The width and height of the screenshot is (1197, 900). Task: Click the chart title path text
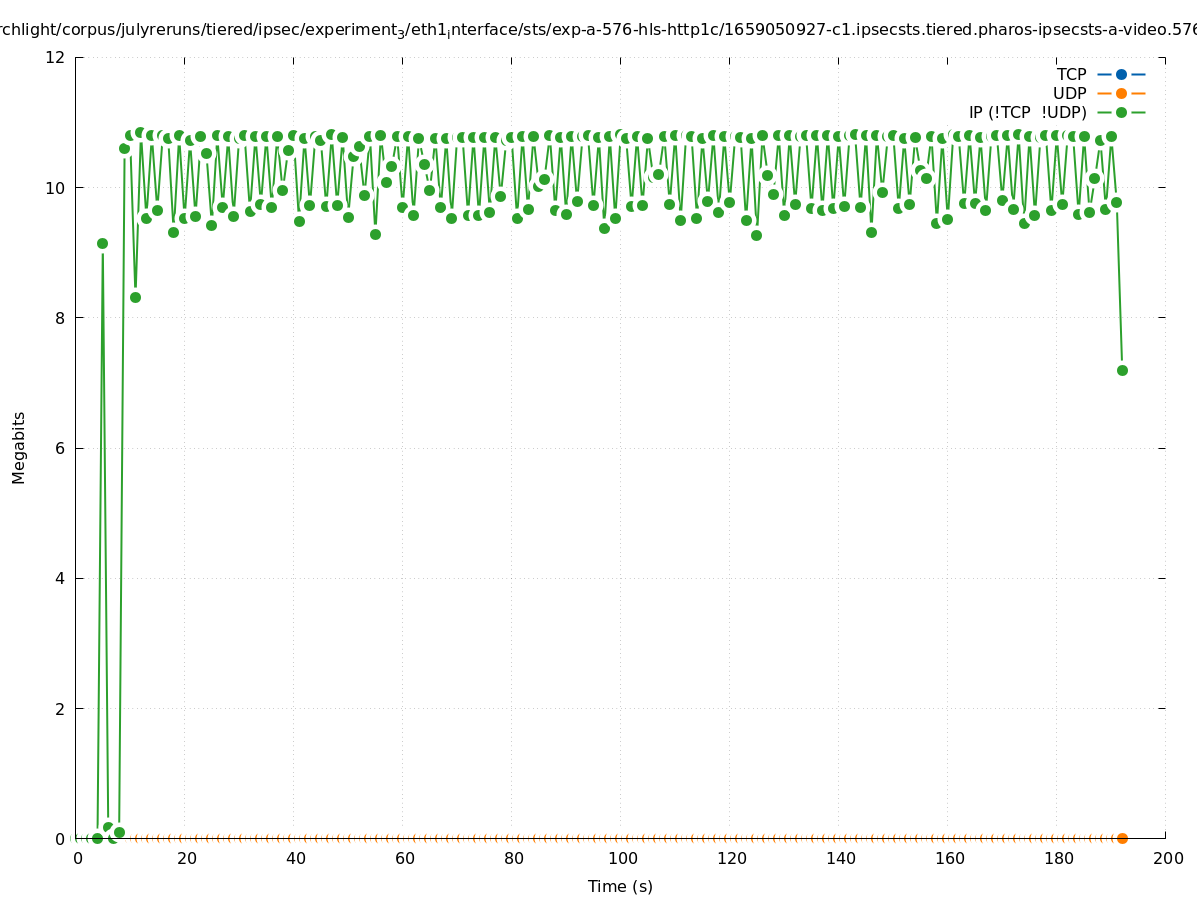pyautogui.click(x=598, y=30)
